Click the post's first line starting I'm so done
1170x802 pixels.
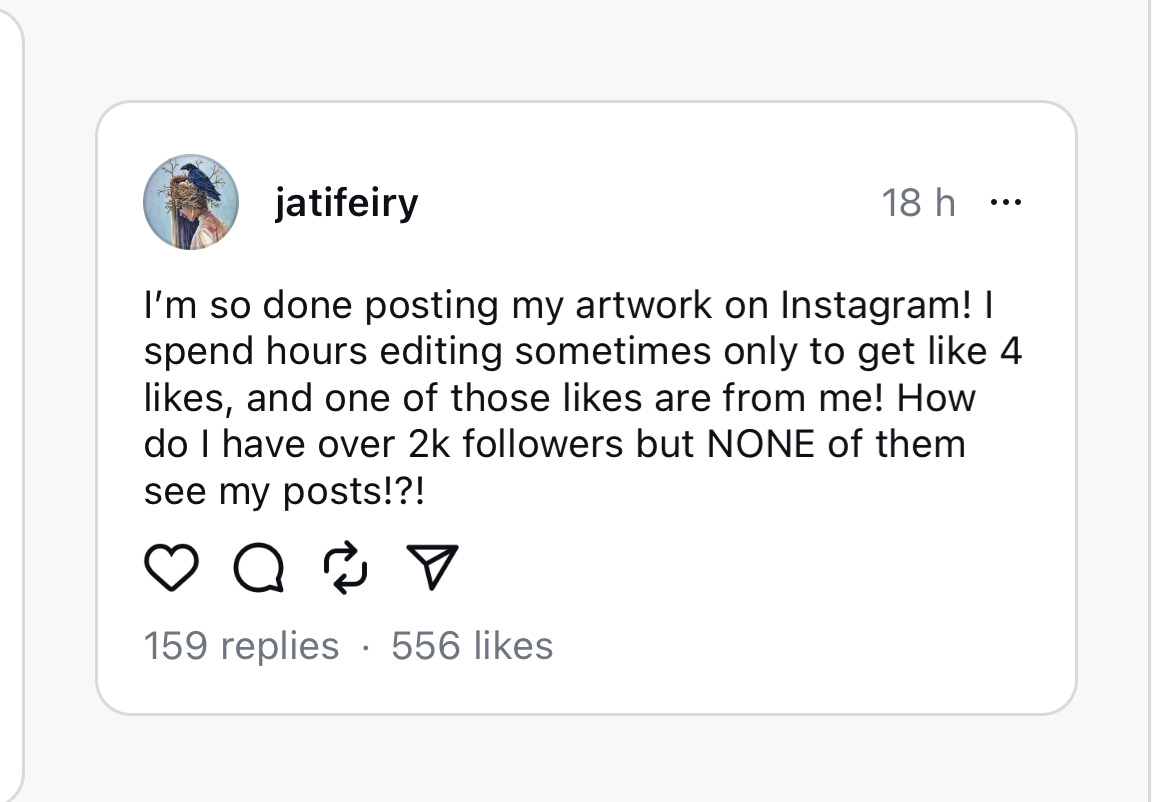pyautogui.click(x=569, y=305)
